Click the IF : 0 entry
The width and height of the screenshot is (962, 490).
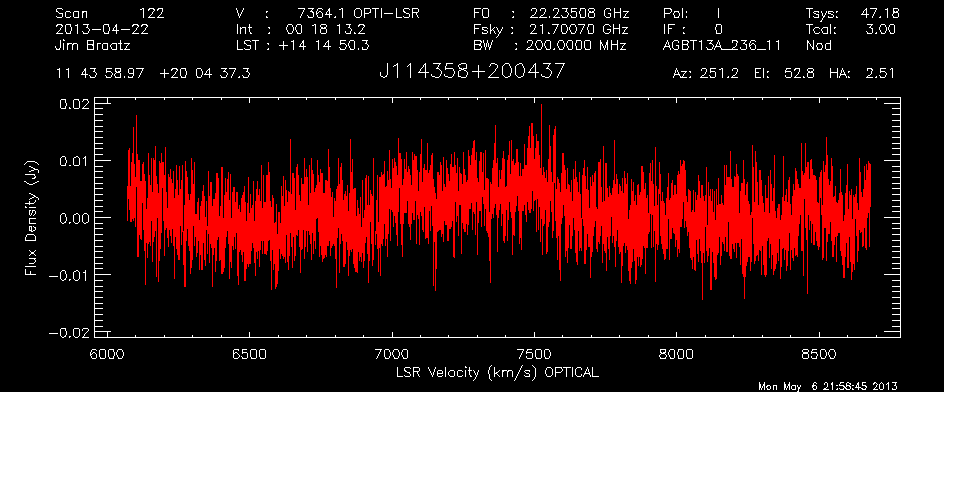(x=693, y=29)
